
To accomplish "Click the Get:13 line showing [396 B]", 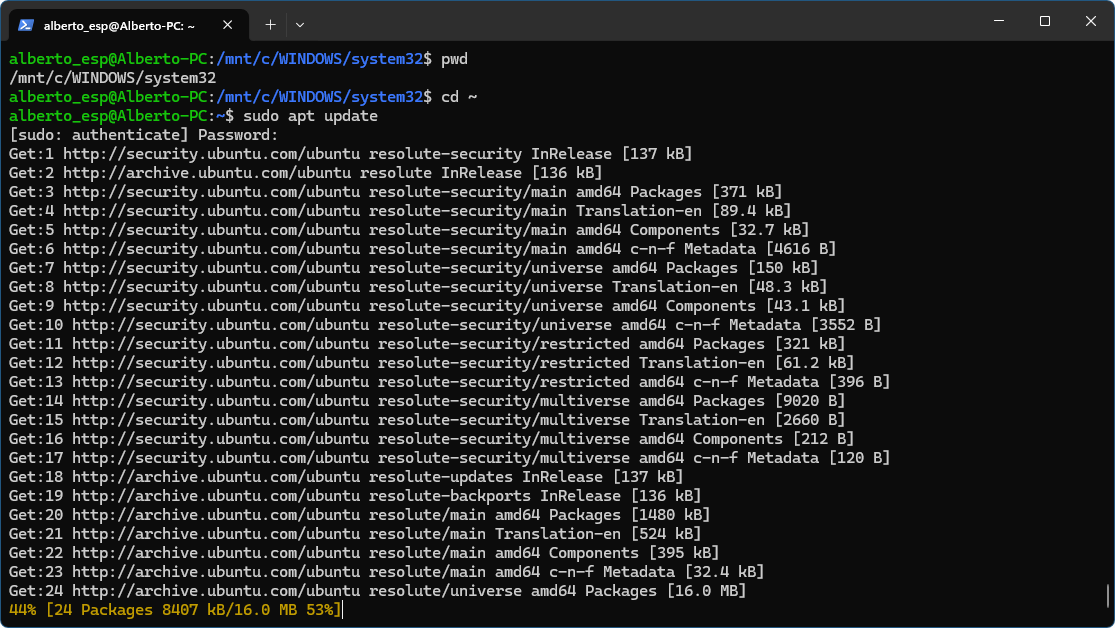I will point(449,382).
